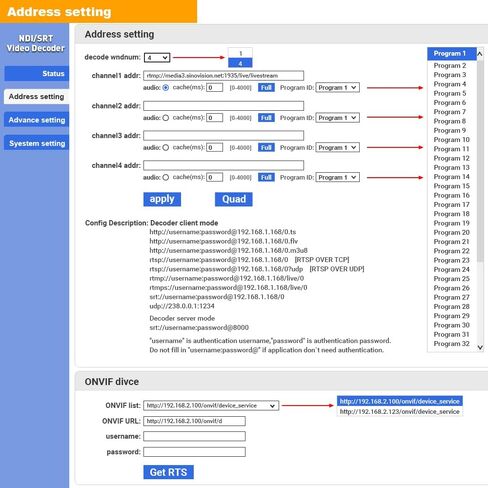Select Program 19 in the program list
This screenshot has height=488, width=488.
(x=452, y=223)
